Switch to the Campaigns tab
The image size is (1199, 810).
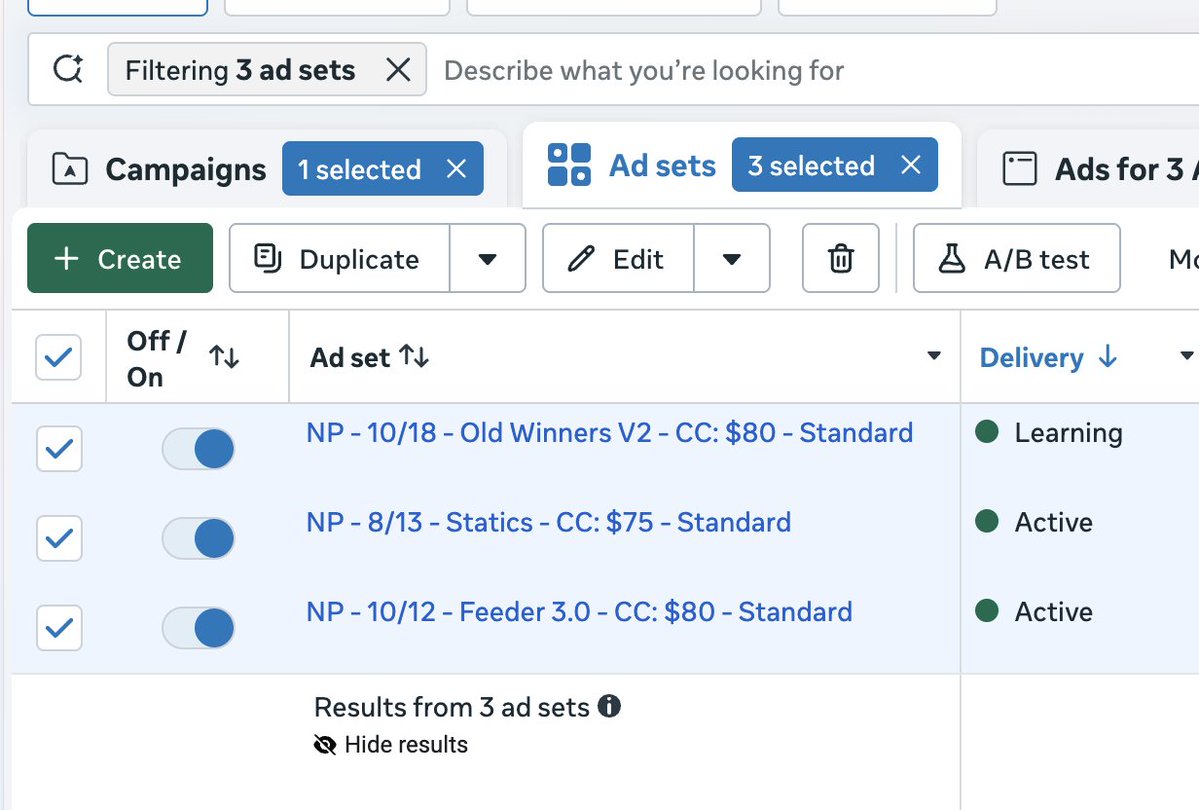pos(186,169)
